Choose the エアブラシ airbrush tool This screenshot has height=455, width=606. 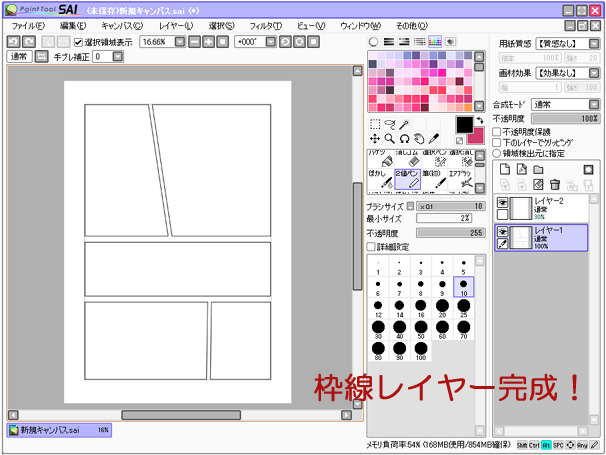[x=461, y=180]
